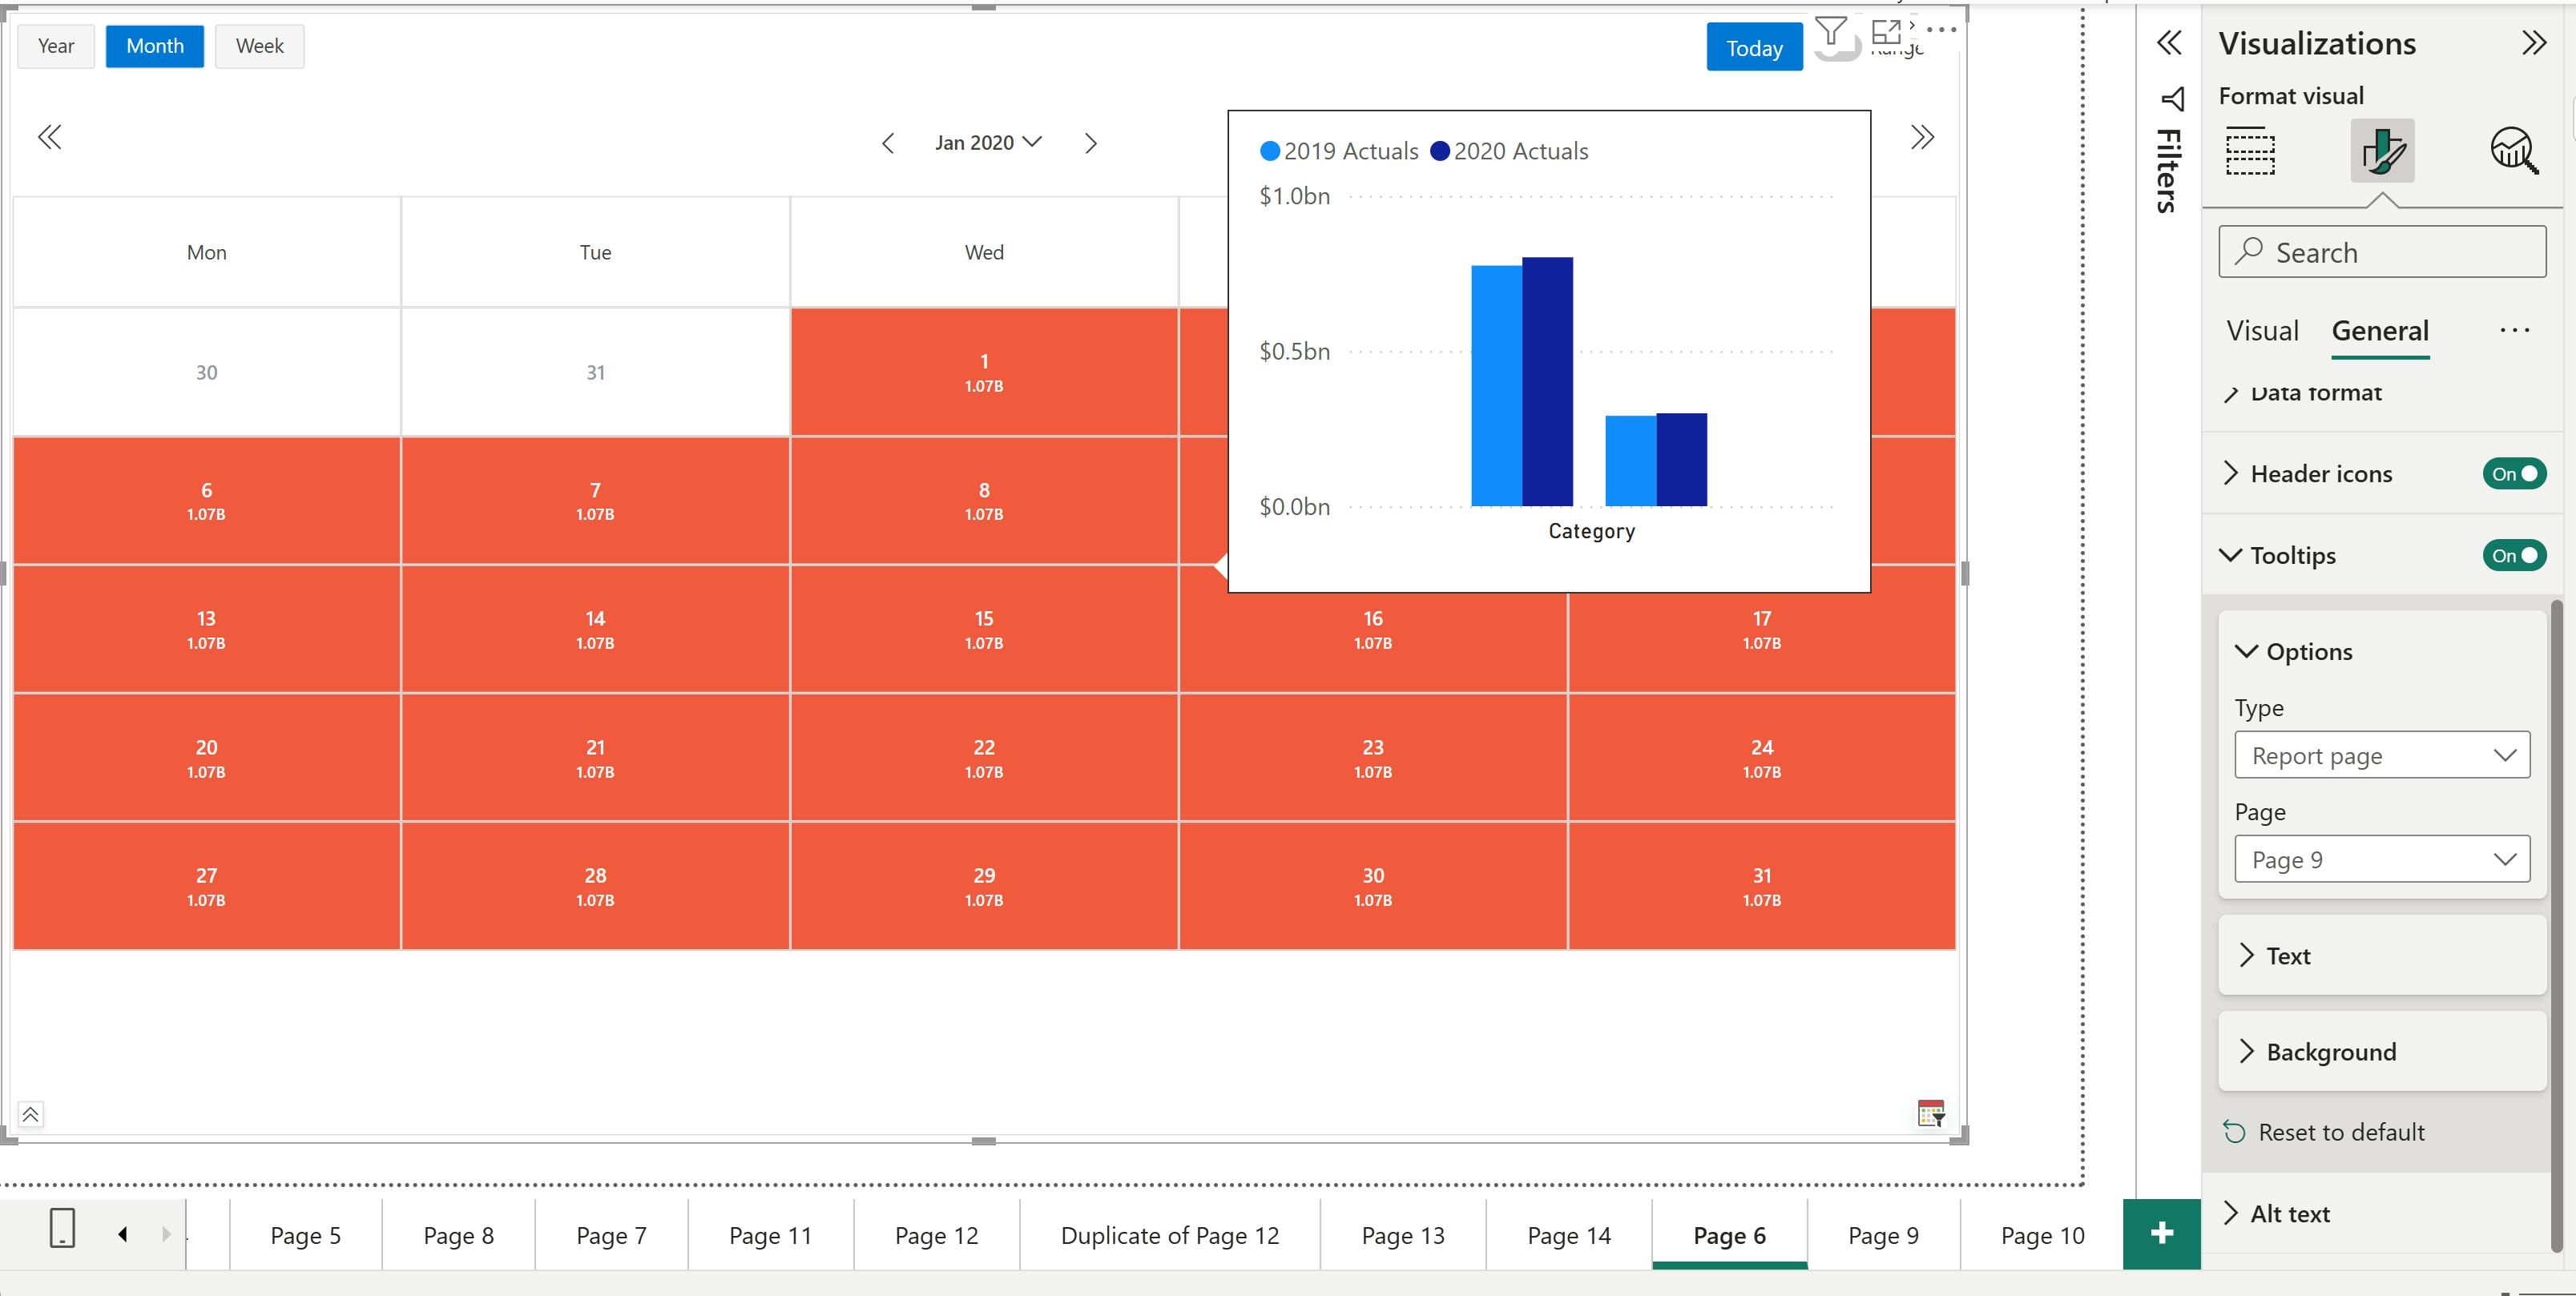Click the visual filter funnel icon
The height and width of the screenshot is (1296, 2576).
[x=1830, y=32]
